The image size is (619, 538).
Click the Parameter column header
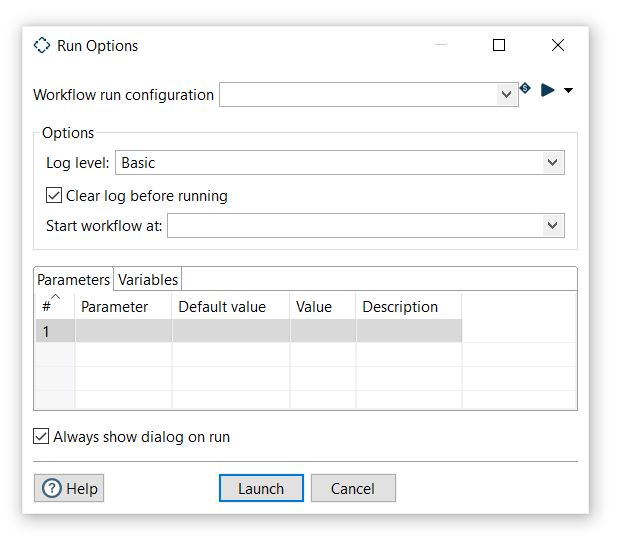pyautogui.click(x=122, y=307)
